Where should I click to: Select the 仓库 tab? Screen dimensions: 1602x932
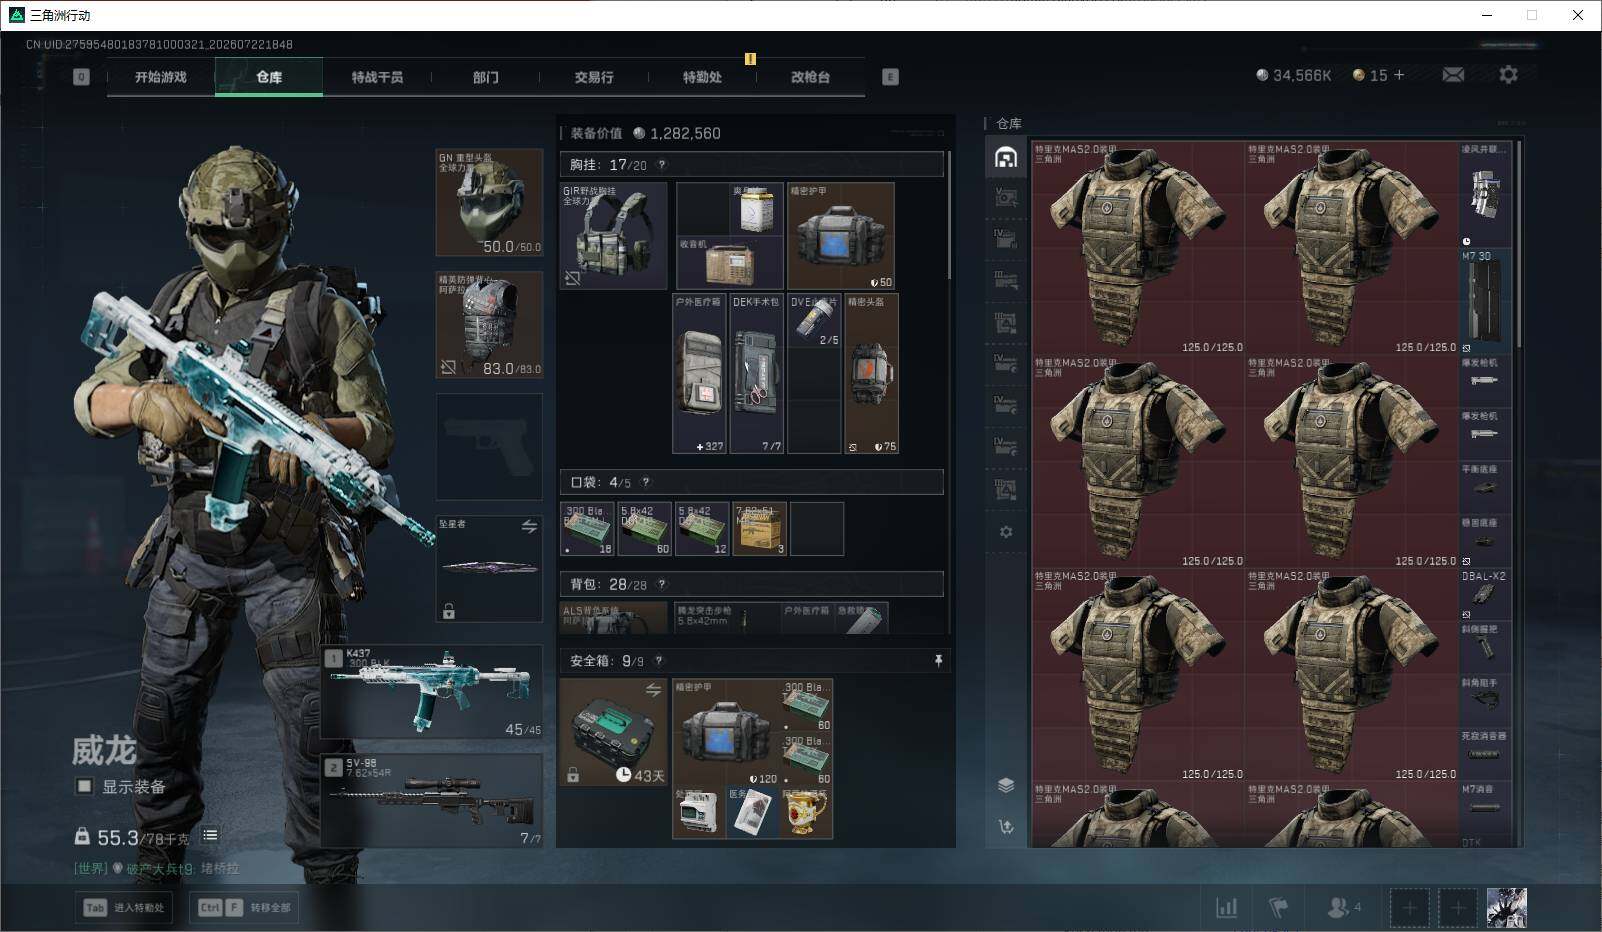pos(269,77)
